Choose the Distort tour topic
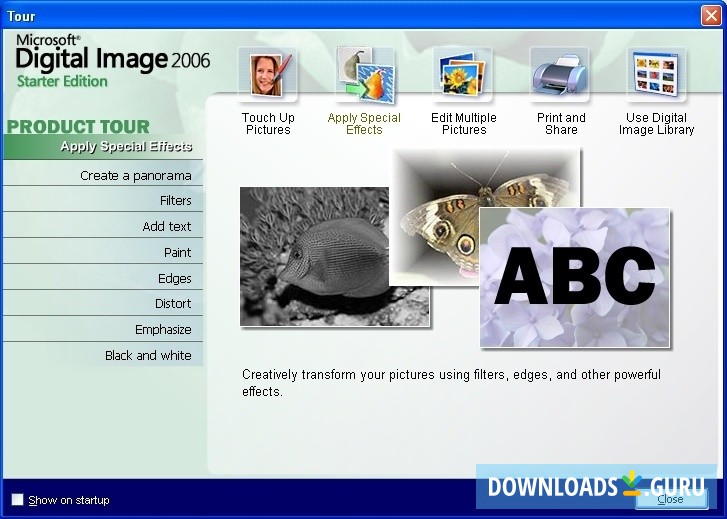This screenshot has height=519, width=727. point(103,304)
